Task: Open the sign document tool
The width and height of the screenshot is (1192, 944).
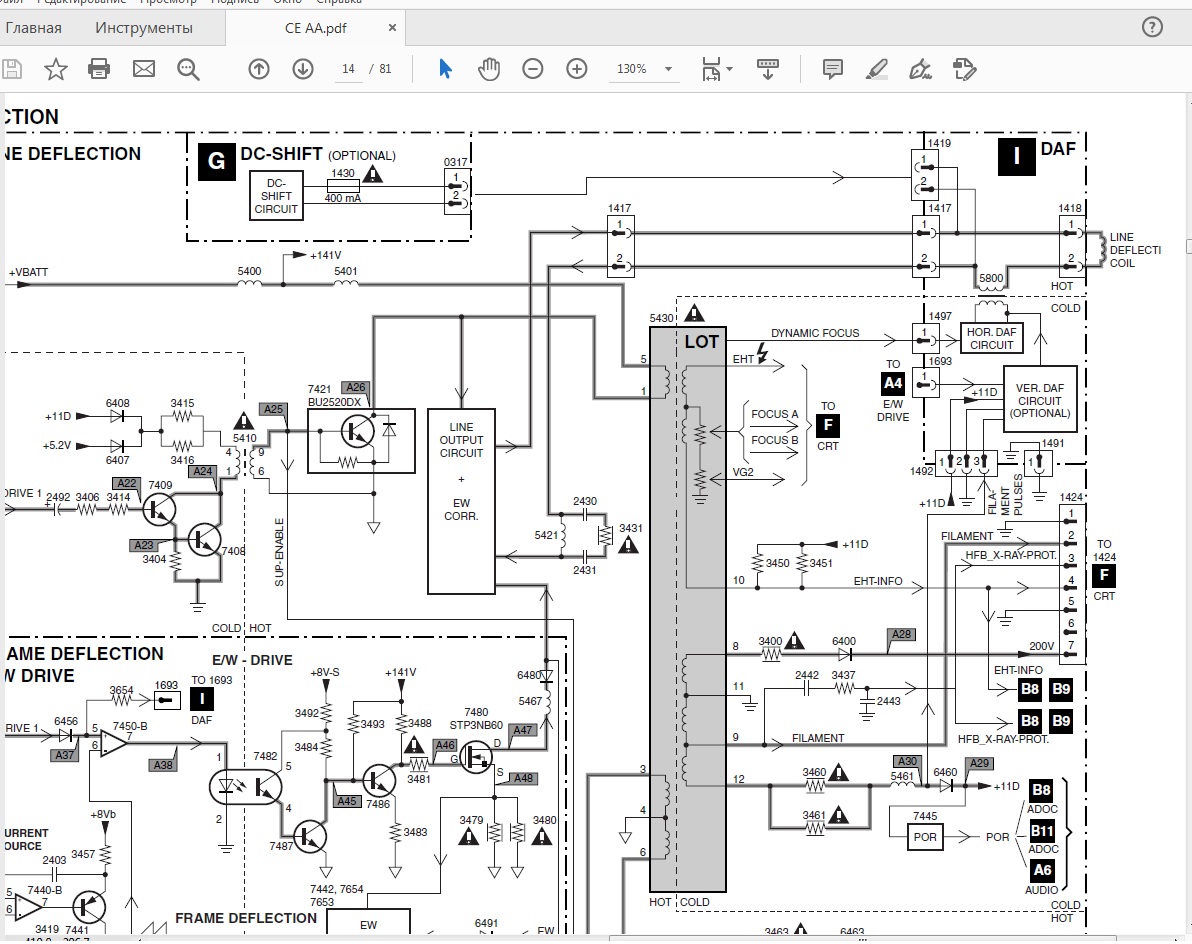Action: point(921,69)
